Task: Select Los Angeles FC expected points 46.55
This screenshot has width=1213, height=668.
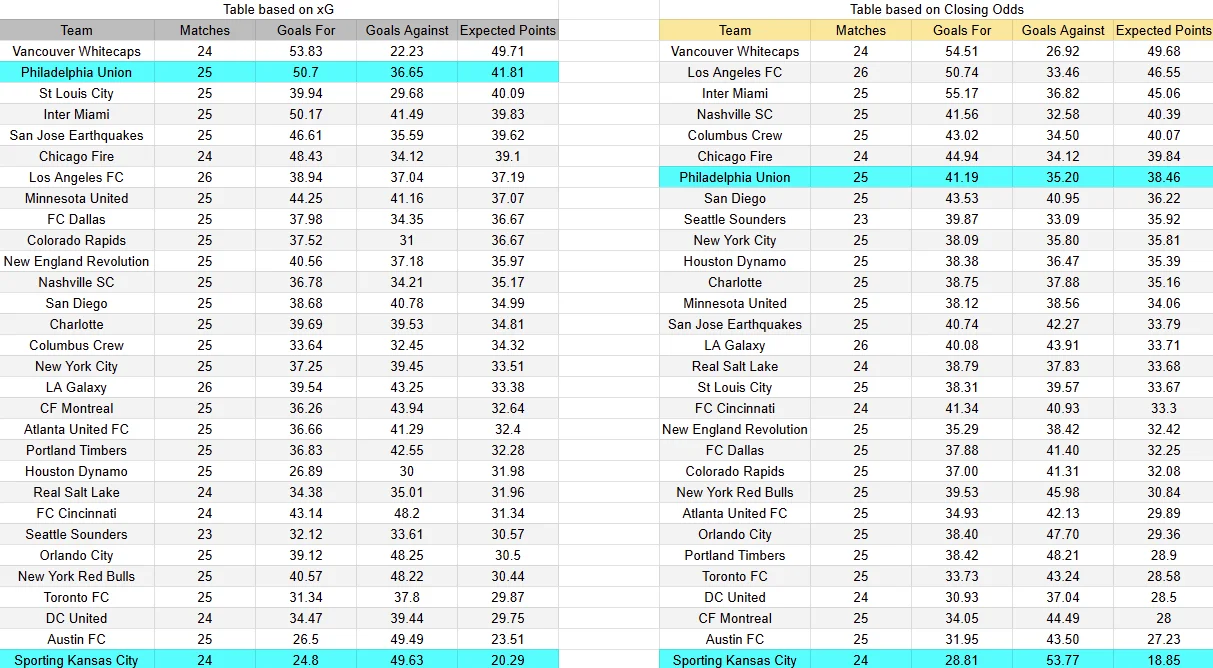Action: (x=1163, y=72)
